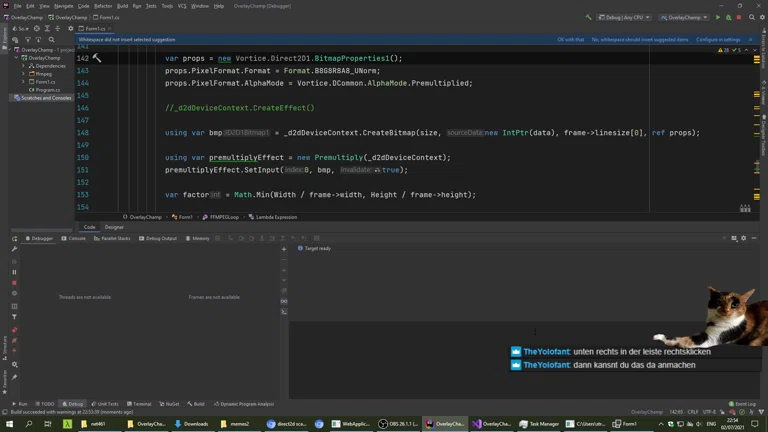Viewport: 768px width, 432px height.
Task: Open the Terminal tool window button
Action: click(x=139, y=404)
